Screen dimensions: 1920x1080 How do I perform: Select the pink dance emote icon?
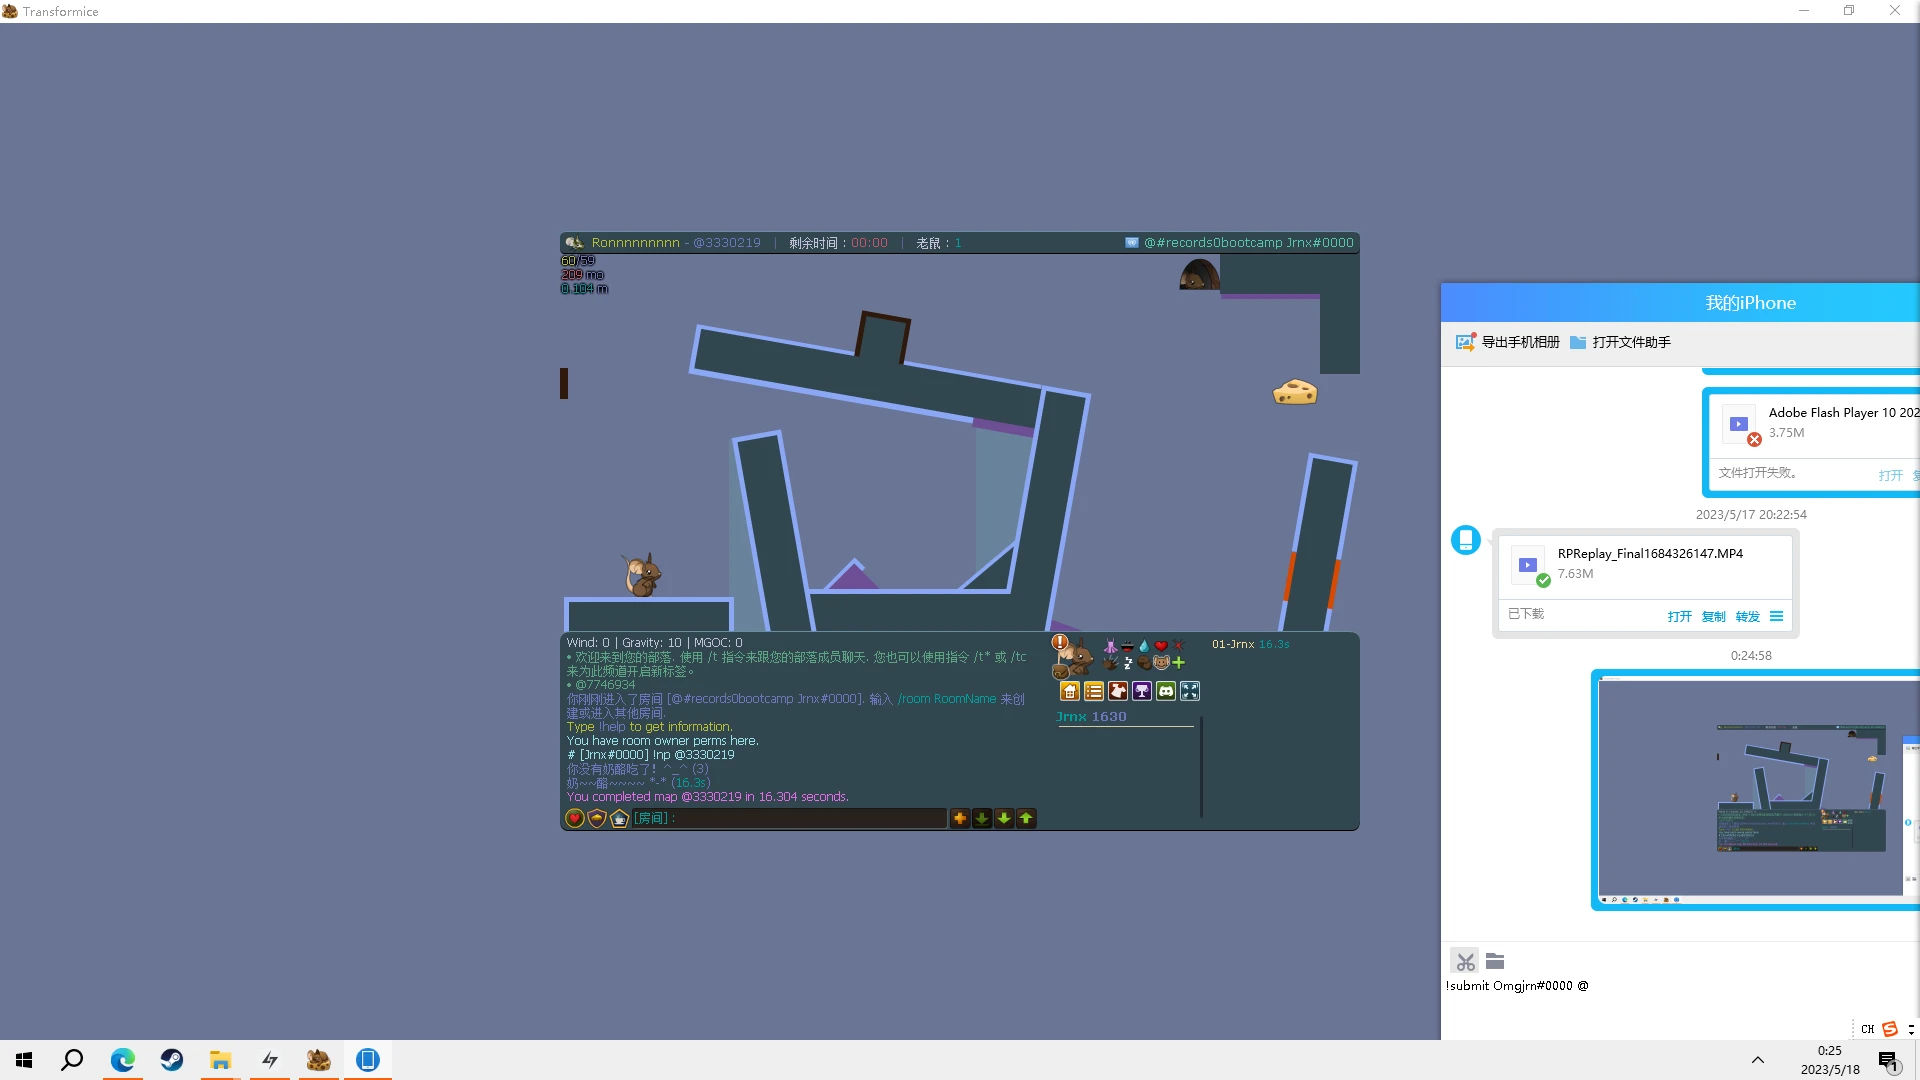tap(1110, 646)
